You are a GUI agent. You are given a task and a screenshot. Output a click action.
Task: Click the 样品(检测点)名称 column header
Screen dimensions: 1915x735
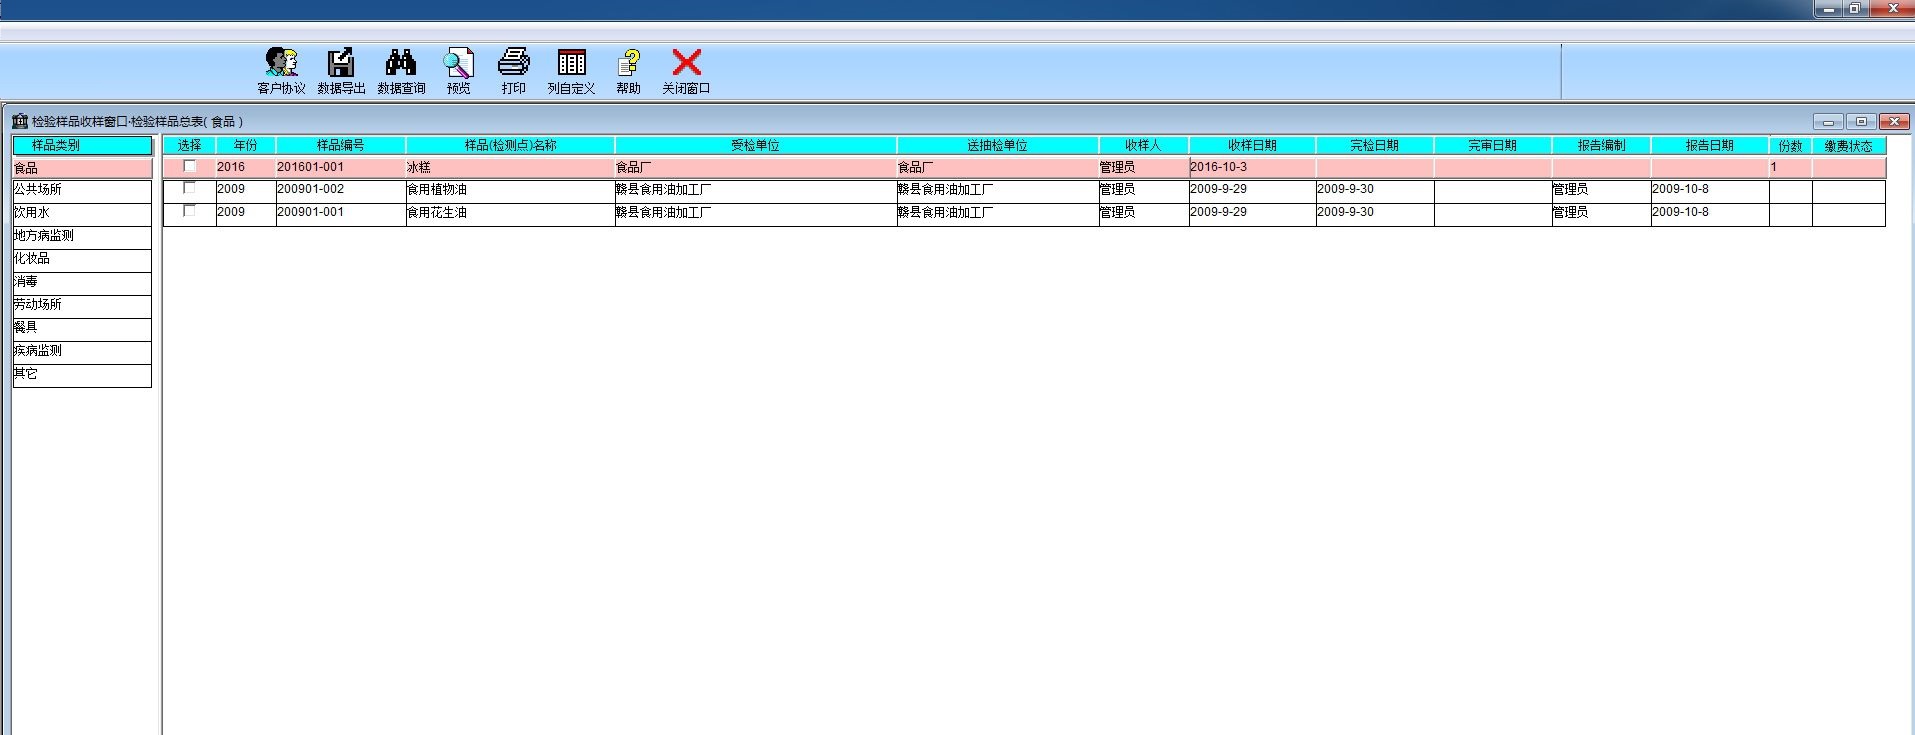click(510, 145)
